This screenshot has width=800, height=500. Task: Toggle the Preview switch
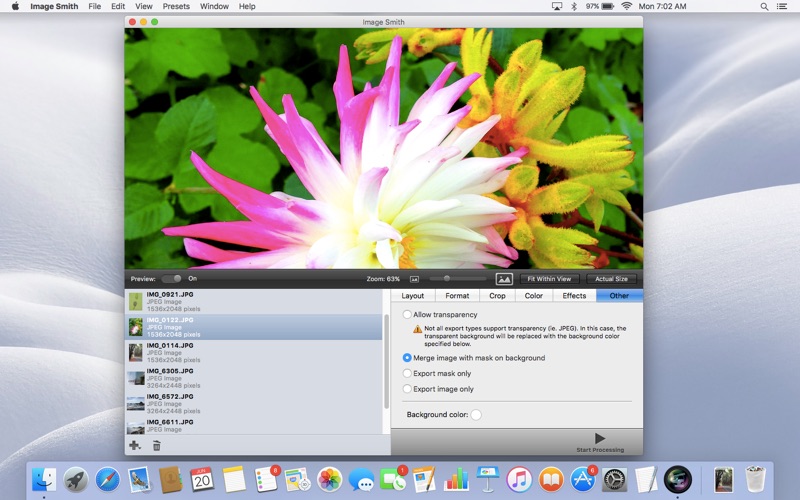point(171,279)
